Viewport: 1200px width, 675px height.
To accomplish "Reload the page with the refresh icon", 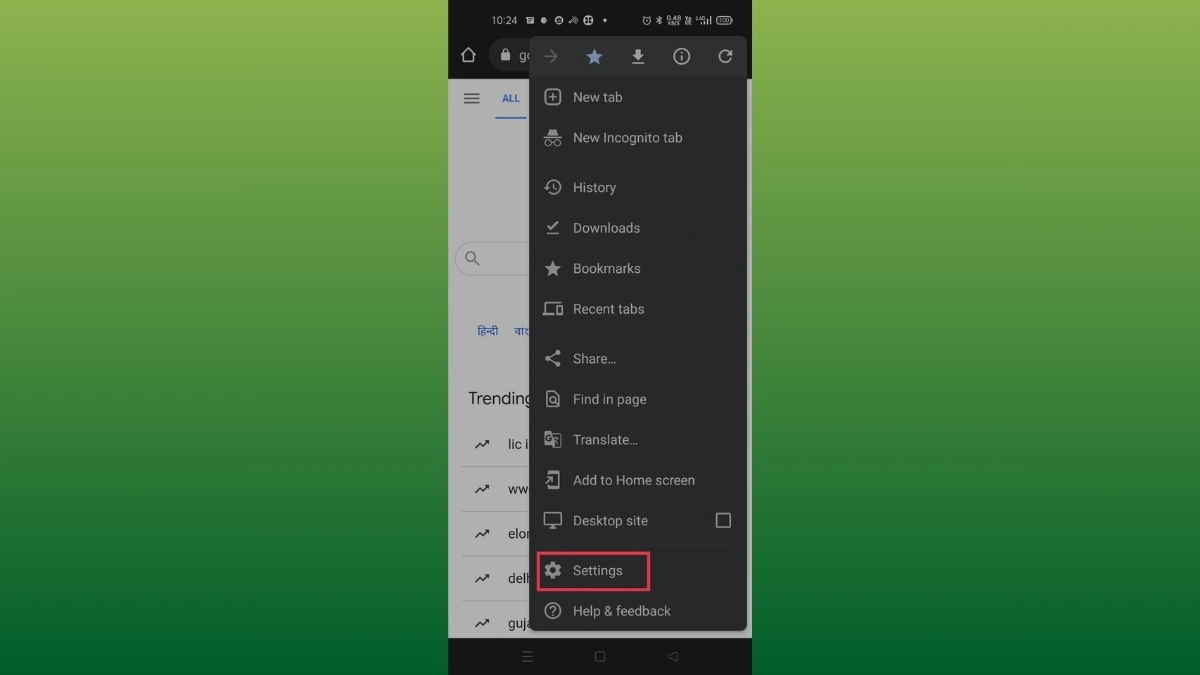I will coord(725,56).
